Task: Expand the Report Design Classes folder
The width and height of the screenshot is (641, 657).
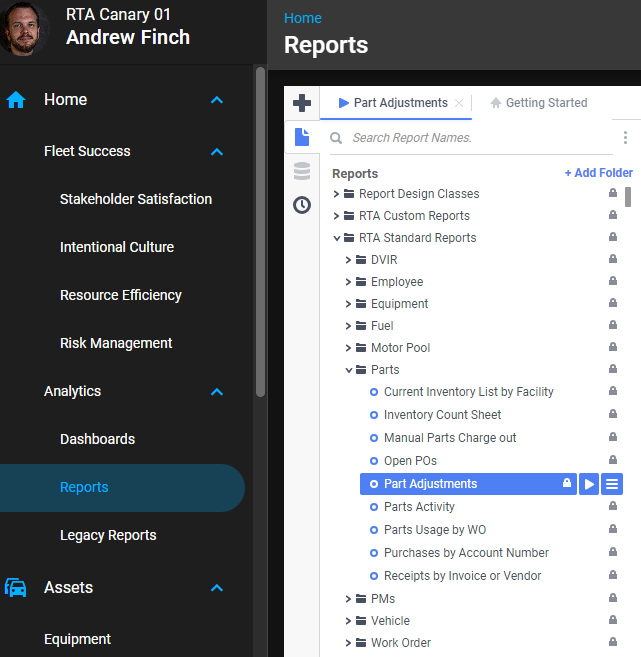Action: pyautogui.click(x=337, y=194)
